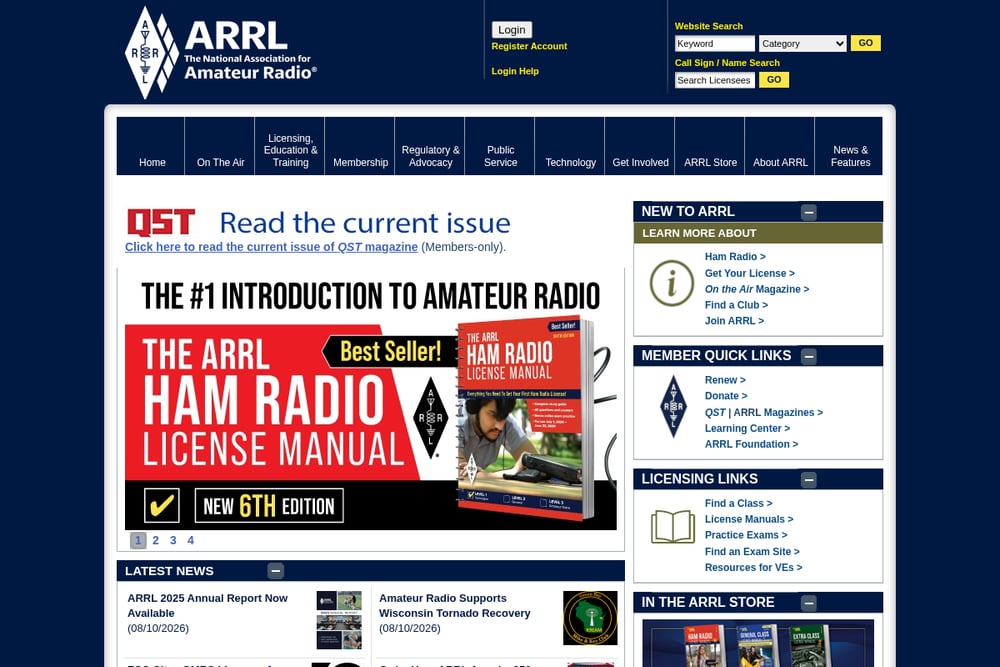Click the Wisconsin club logo news thumbnail
The image size is (1000, 667).
(590, 618)
